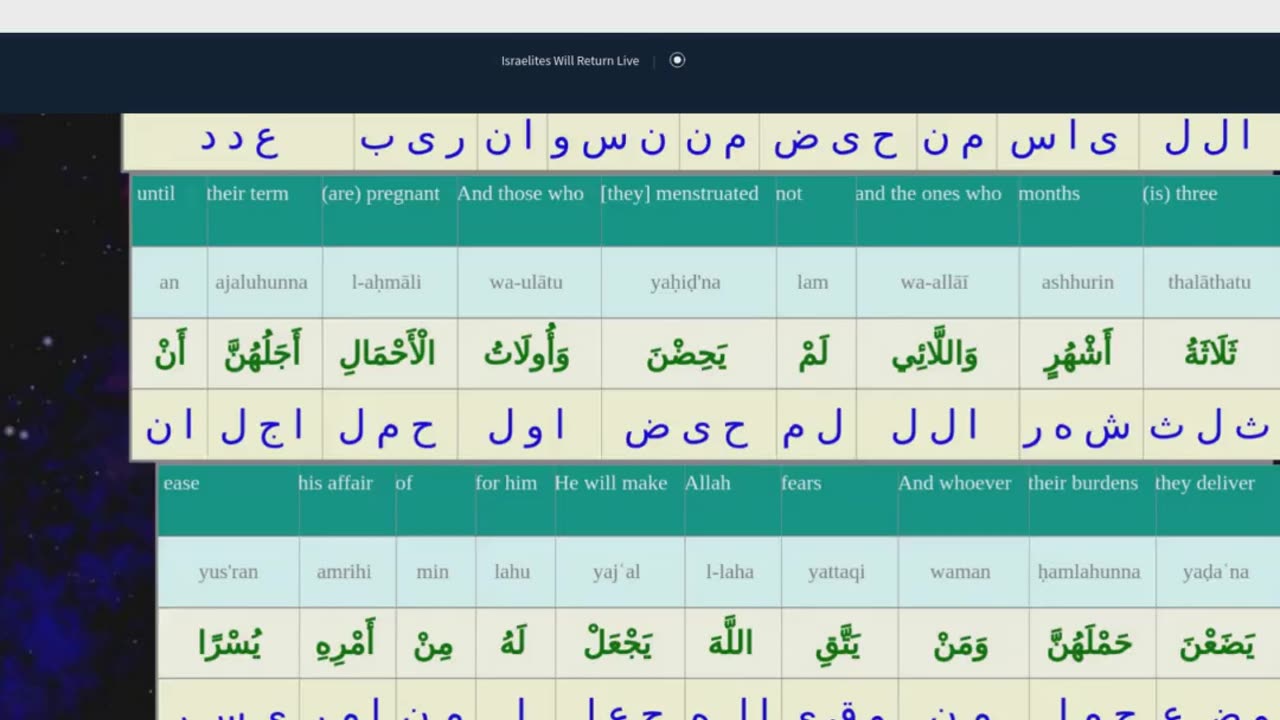Select the transliteration 'ajaluhunna'
The image size is (1280, 720).
click(261, 282)
